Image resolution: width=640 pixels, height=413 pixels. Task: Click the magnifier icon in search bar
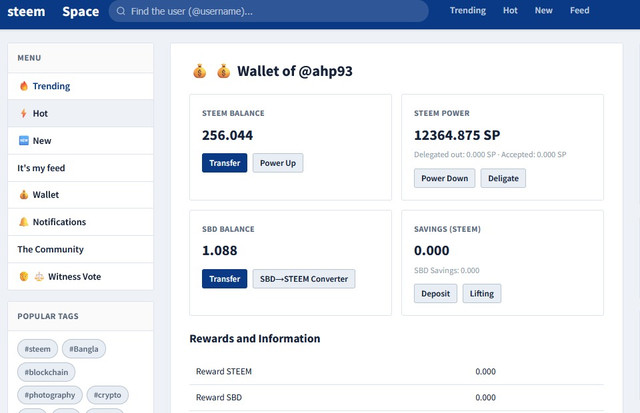coord(121,11)
